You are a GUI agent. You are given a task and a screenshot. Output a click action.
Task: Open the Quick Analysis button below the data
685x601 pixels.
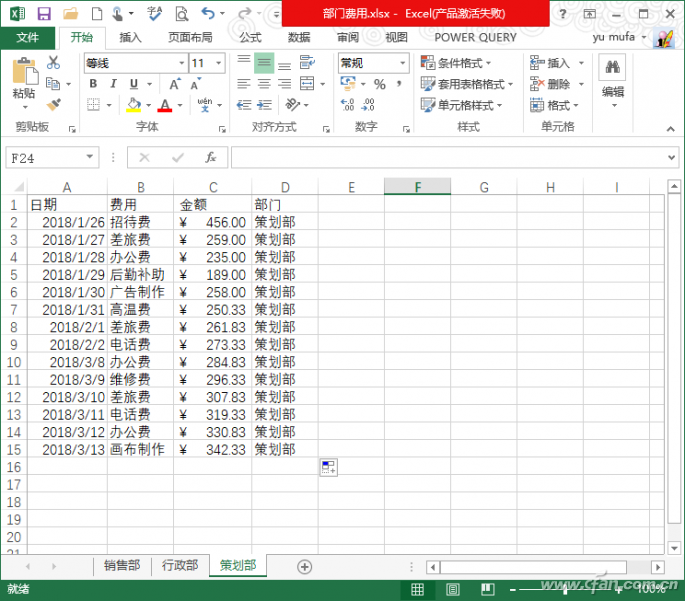click(x=328, y=467)
